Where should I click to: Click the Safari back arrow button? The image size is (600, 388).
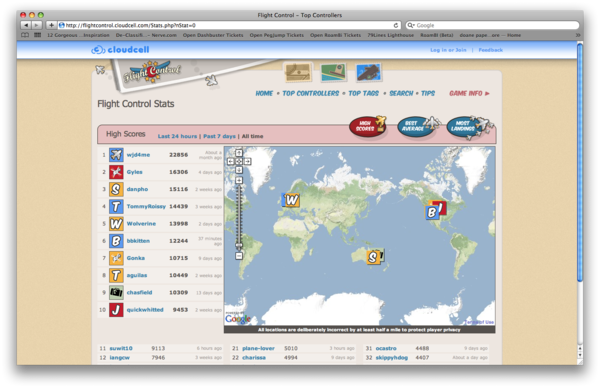point(26,25)
